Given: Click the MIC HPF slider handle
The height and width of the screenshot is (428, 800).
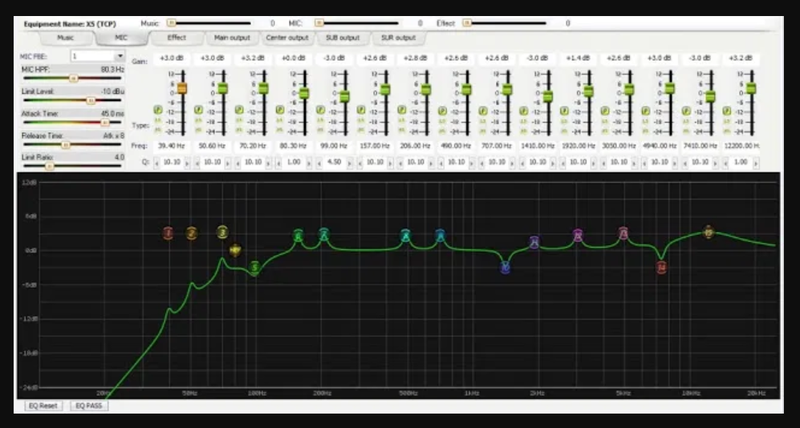Looking at the screenshot, I should (73, 78).
